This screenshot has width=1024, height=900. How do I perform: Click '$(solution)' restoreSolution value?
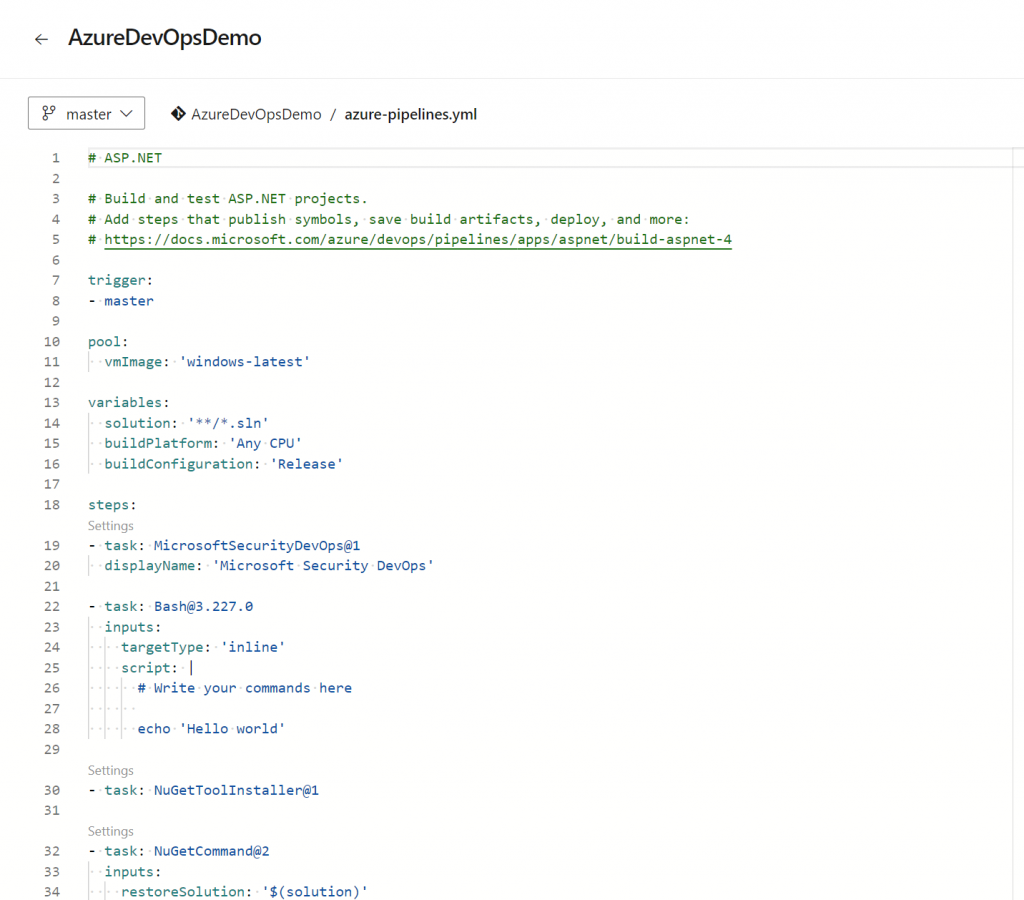pos(315,892)
